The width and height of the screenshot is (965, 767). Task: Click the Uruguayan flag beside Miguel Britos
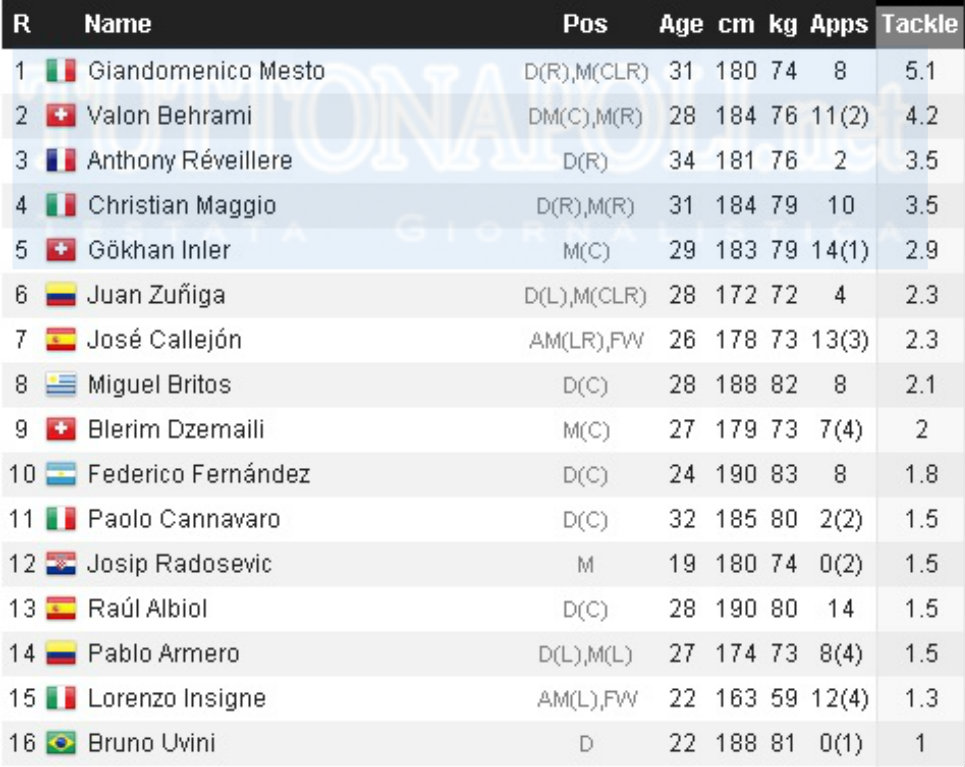[x=61, y=385]
